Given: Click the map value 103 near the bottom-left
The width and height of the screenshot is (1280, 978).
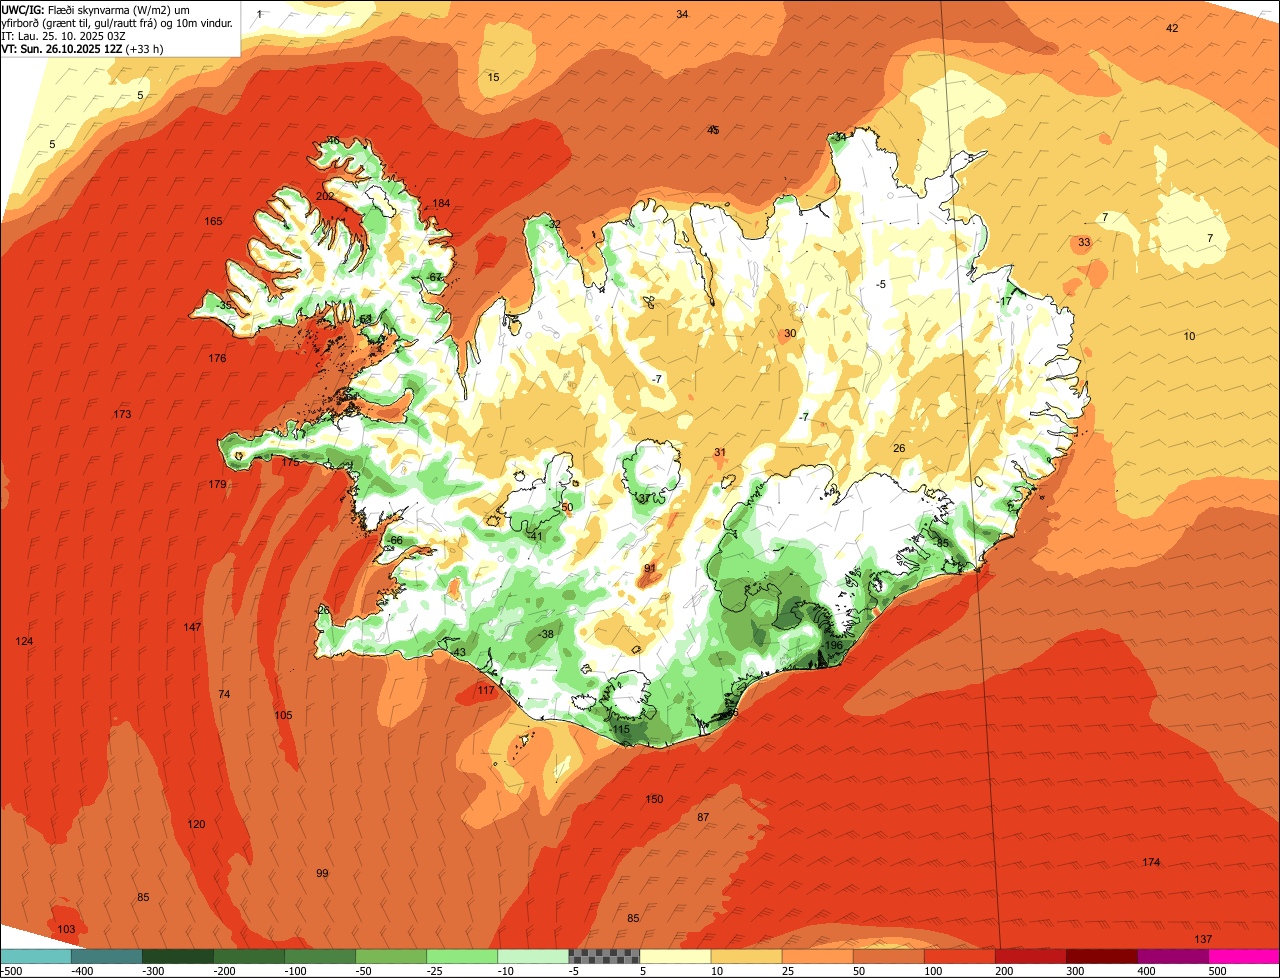Looking at the screenshot, I should (x=66, y=929).
